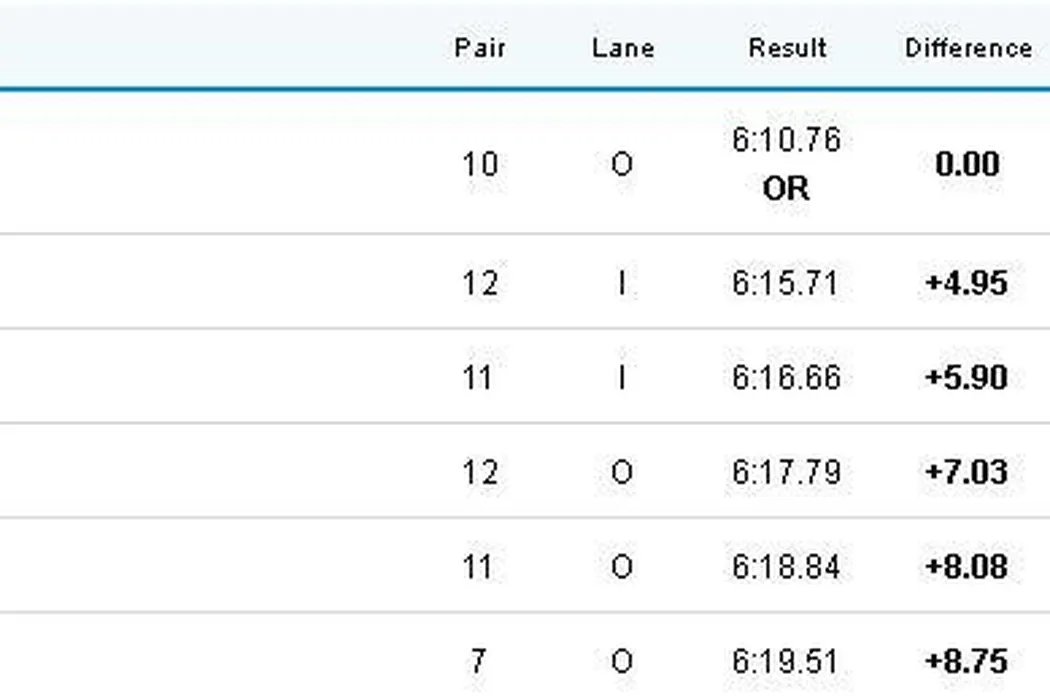Click the 6:17.79 result cell

(x=786, y=472)
